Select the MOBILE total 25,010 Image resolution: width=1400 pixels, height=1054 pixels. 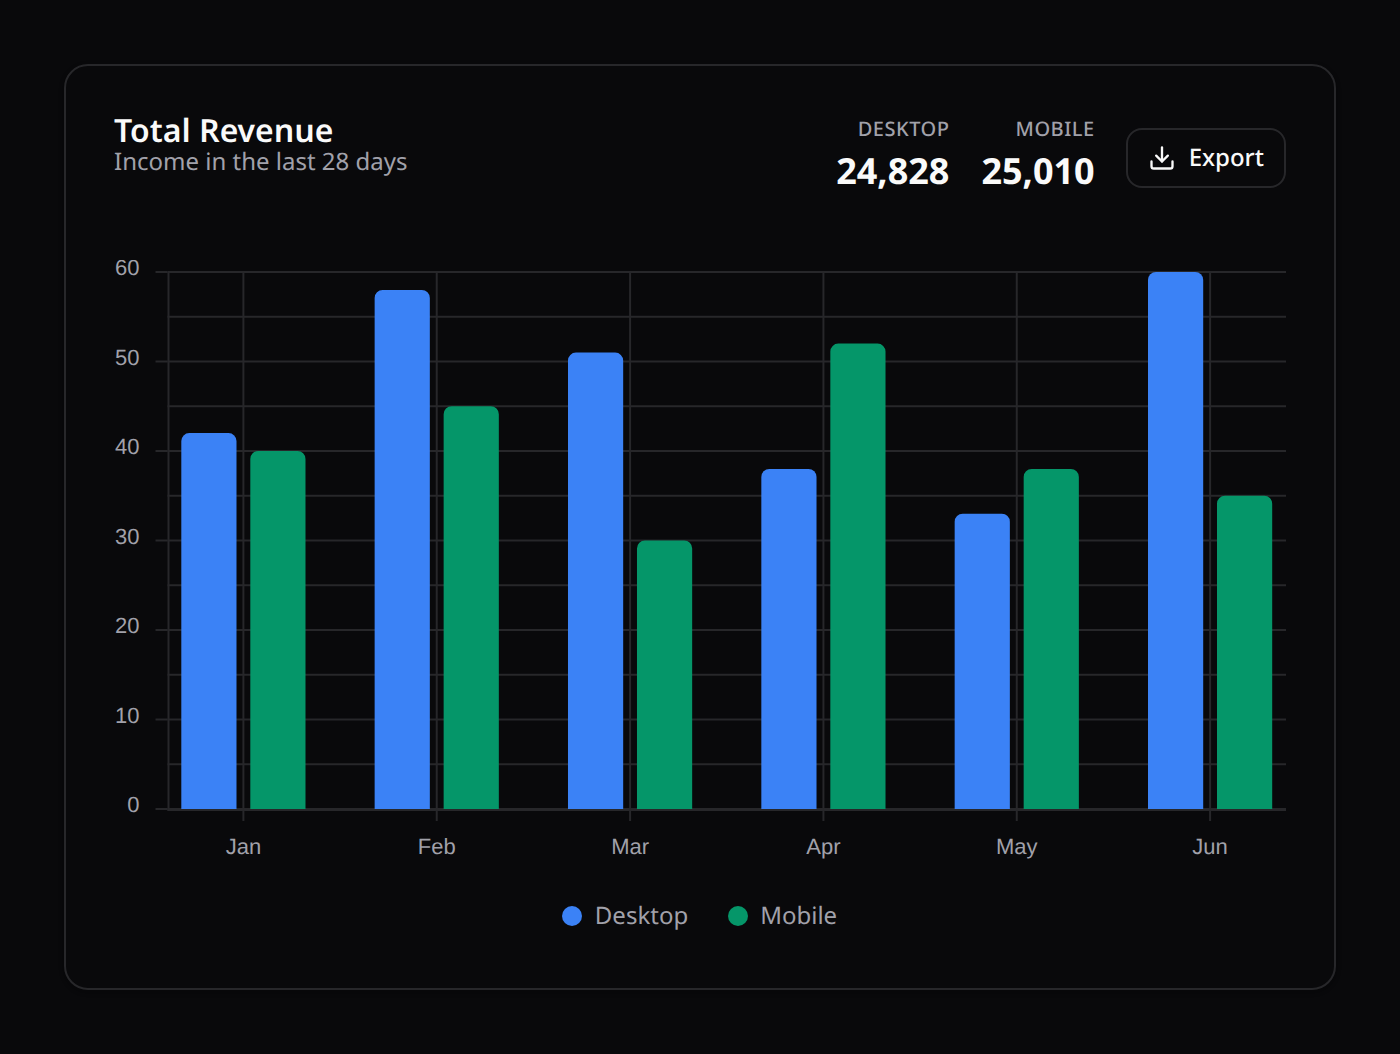[x=1038, y=172]
